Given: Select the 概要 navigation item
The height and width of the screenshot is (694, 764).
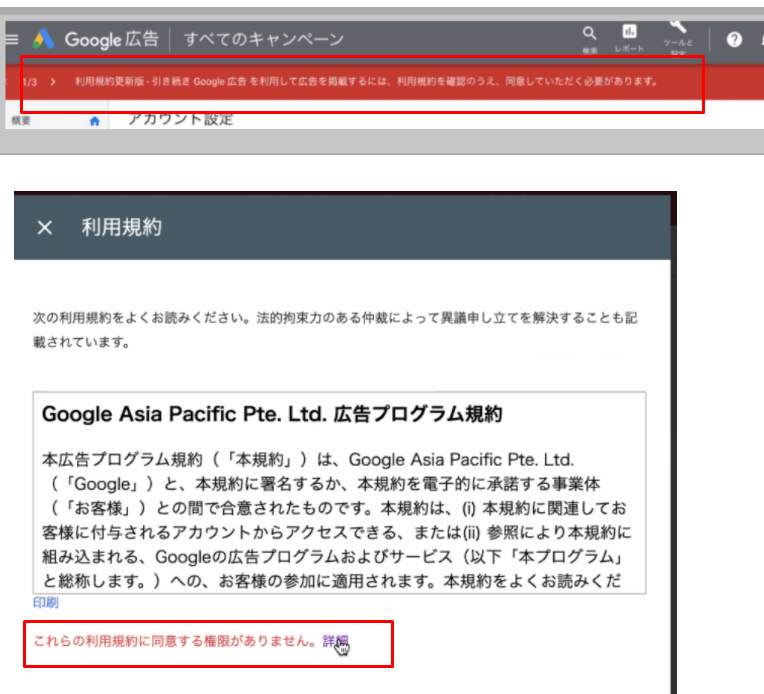Looking at the screenshot, I should (x=20, y=121).
